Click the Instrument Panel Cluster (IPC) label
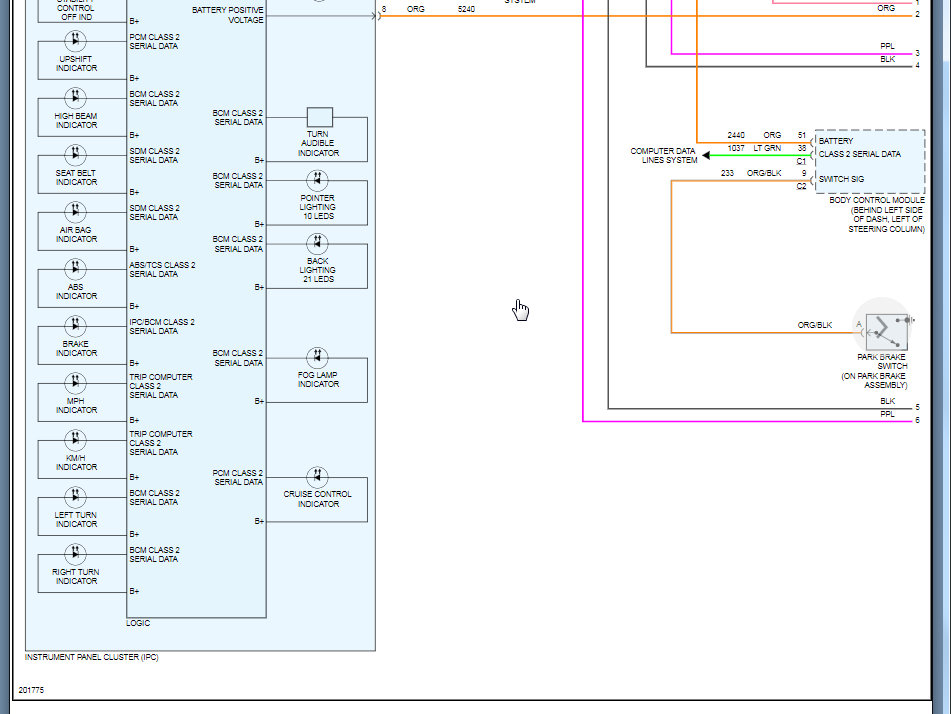Viewport: 951px width, 714px height. (92, 658)
